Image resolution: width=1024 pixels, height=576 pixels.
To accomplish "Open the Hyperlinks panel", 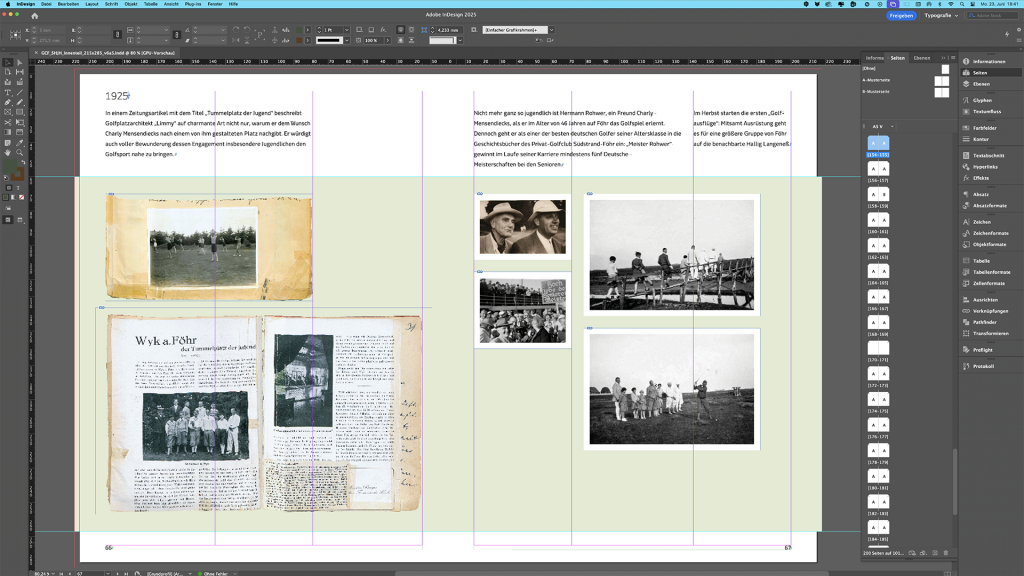I will point(986,166).
